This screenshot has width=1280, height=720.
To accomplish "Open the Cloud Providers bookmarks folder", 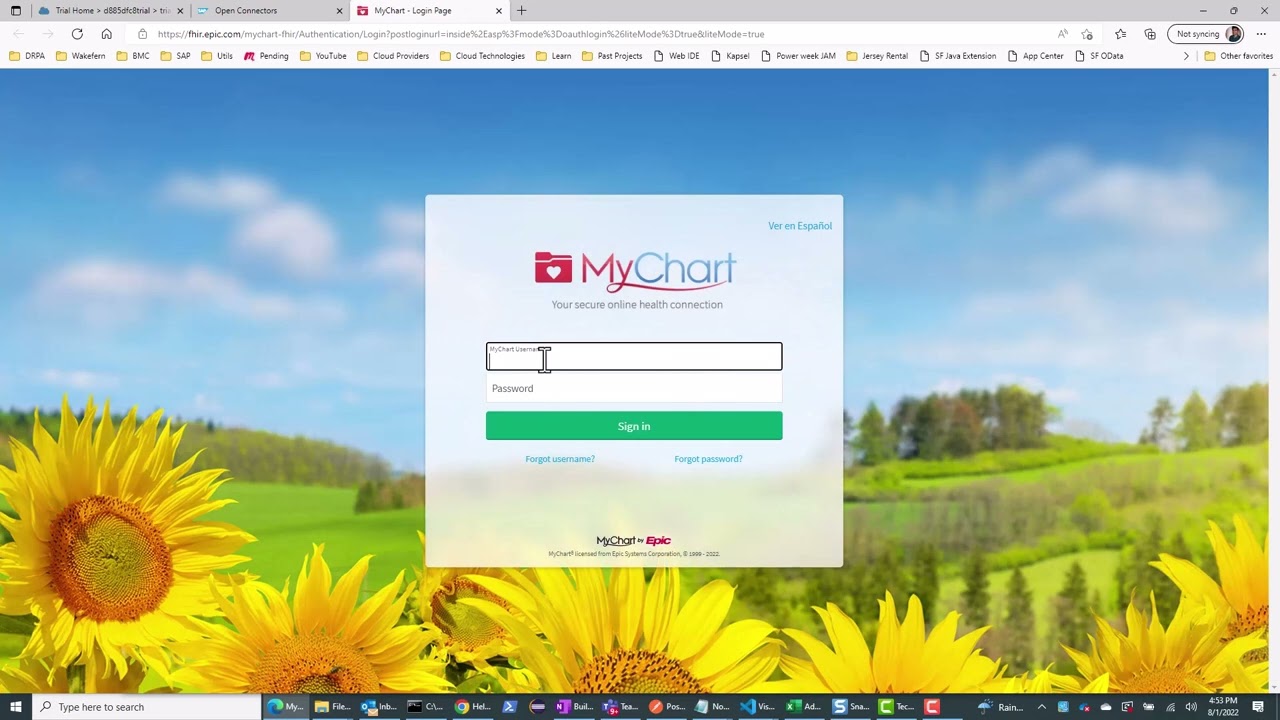I will 393,56.
